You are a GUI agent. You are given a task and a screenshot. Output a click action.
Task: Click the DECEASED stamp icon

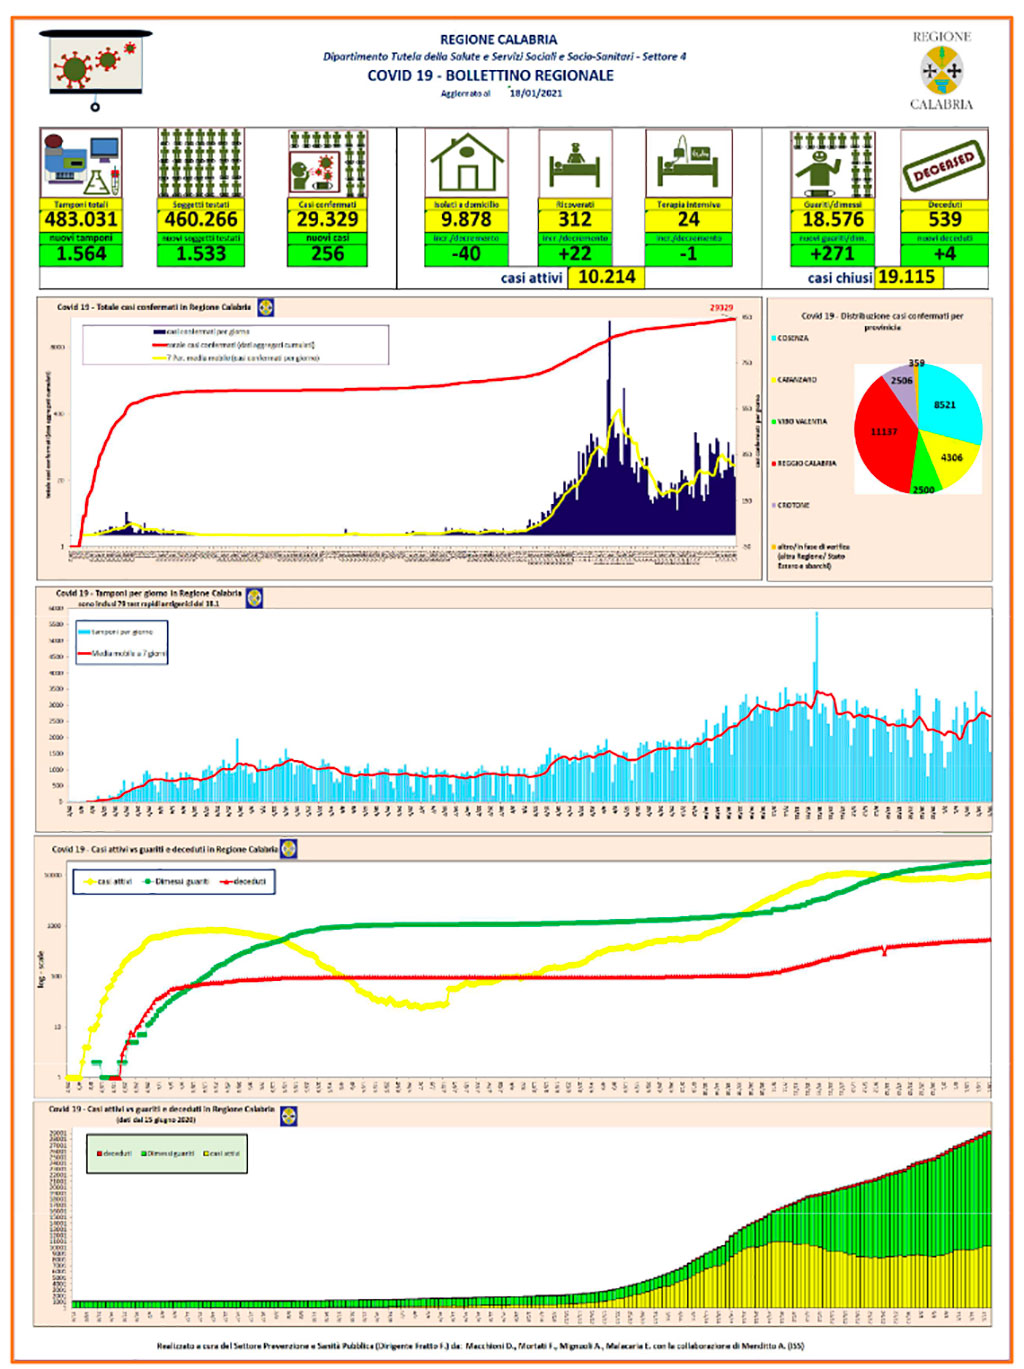click(944, 164)
